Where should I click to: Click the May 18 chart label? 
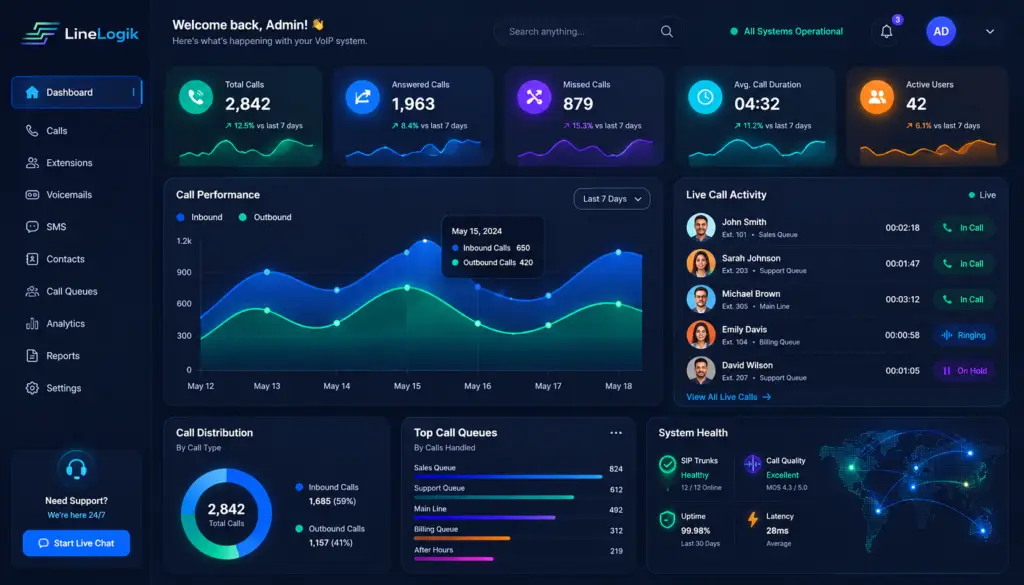618,386
